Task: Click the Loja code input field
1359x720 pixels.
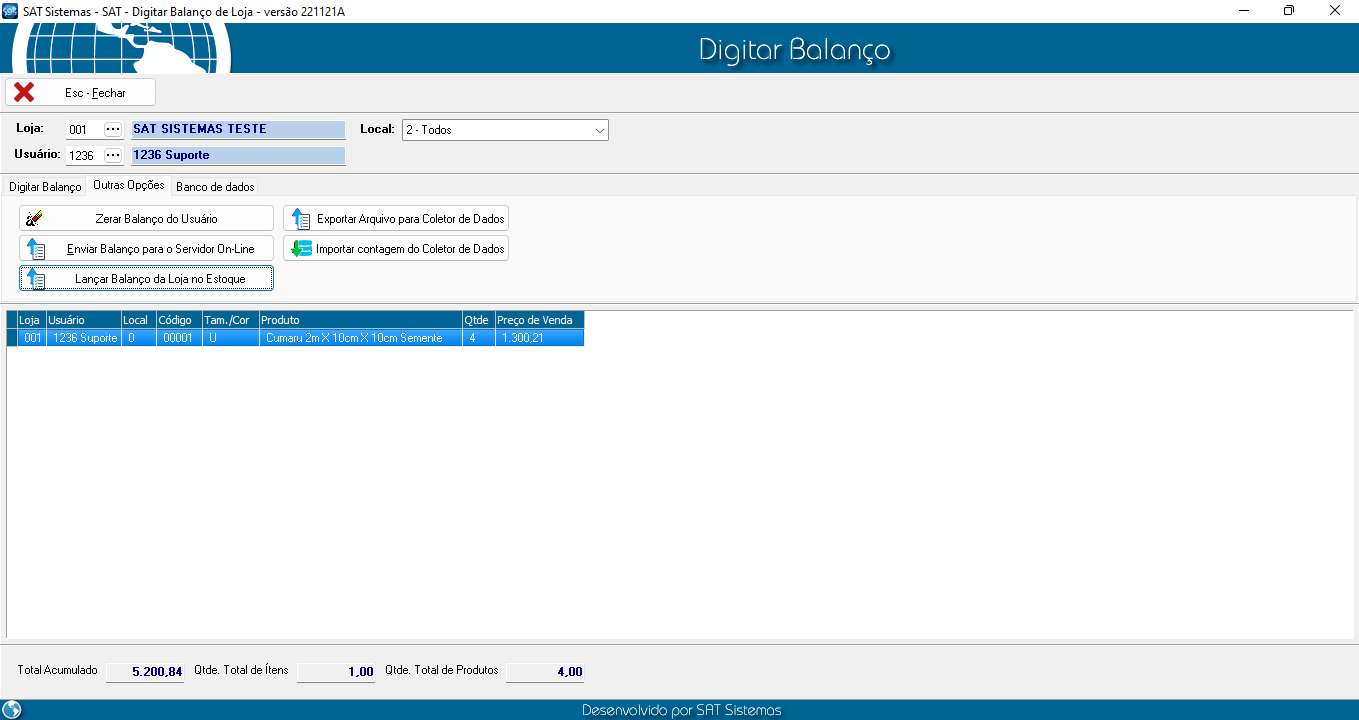Action: coord(83,130)
